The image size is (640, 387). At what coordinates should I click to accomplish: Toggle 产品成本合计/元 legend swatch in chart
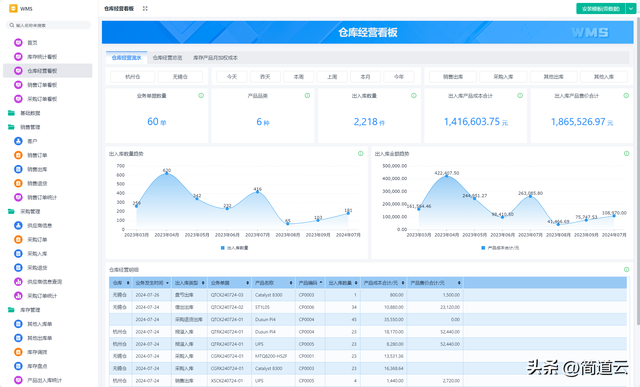(483, 248)
